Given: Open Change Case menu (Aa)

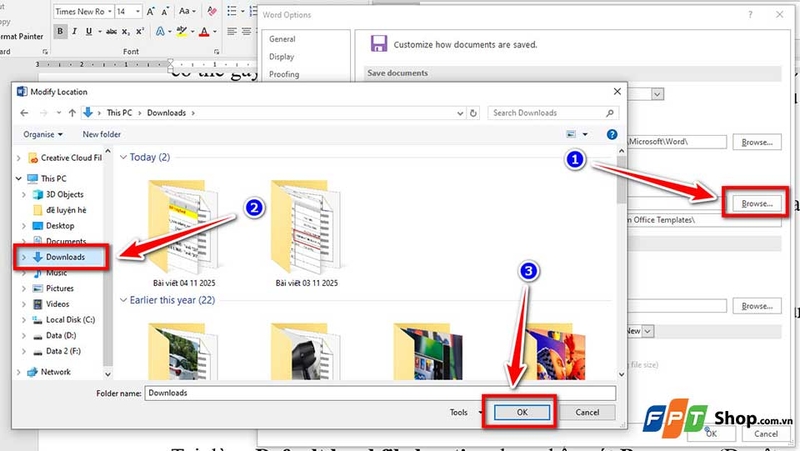Looking at the screenshot, I should pos(187,11).
